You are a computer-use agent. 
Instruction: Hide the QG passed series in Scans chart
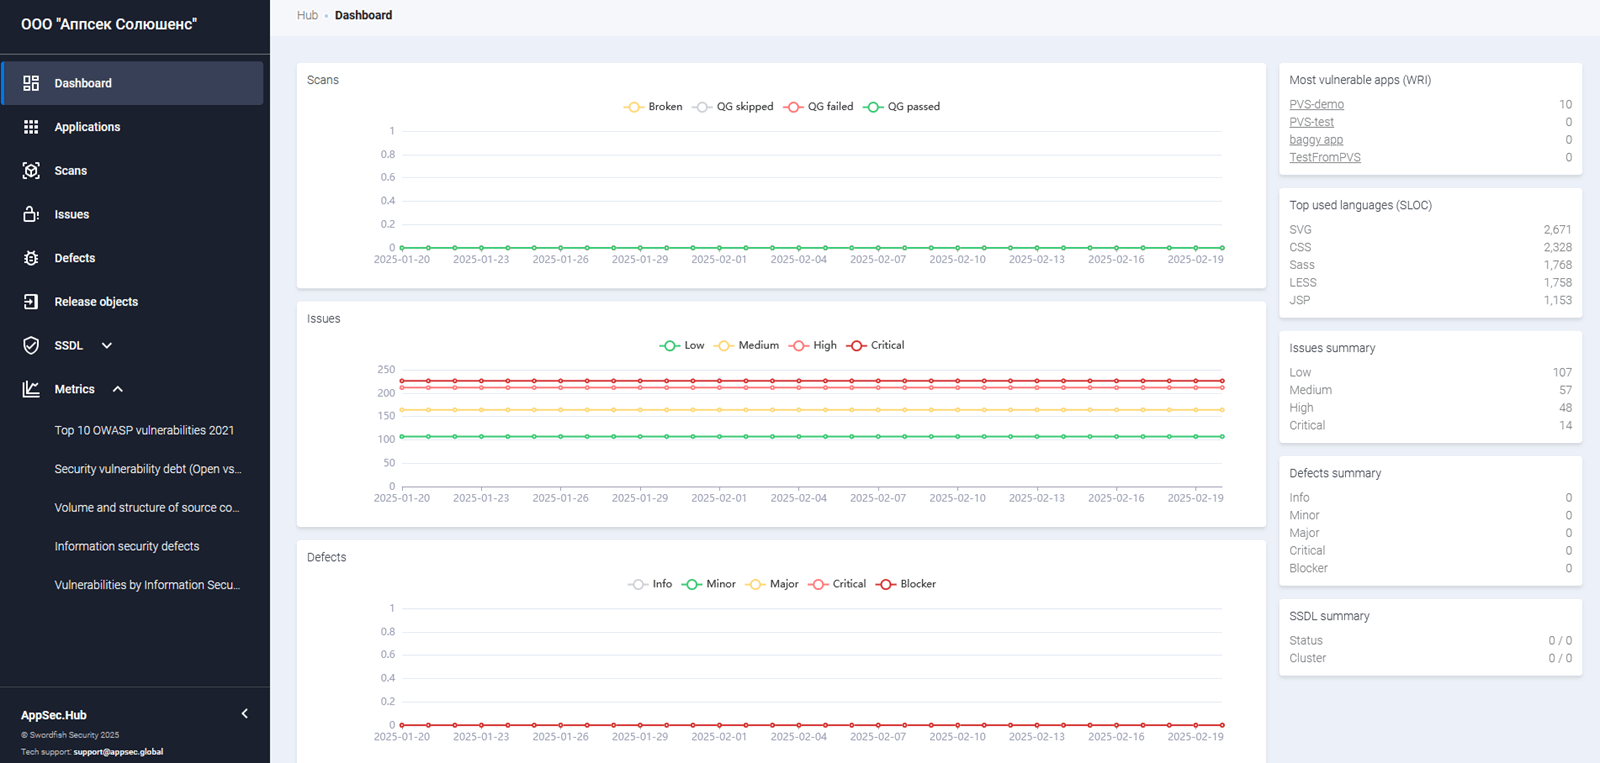click(902, 107)
